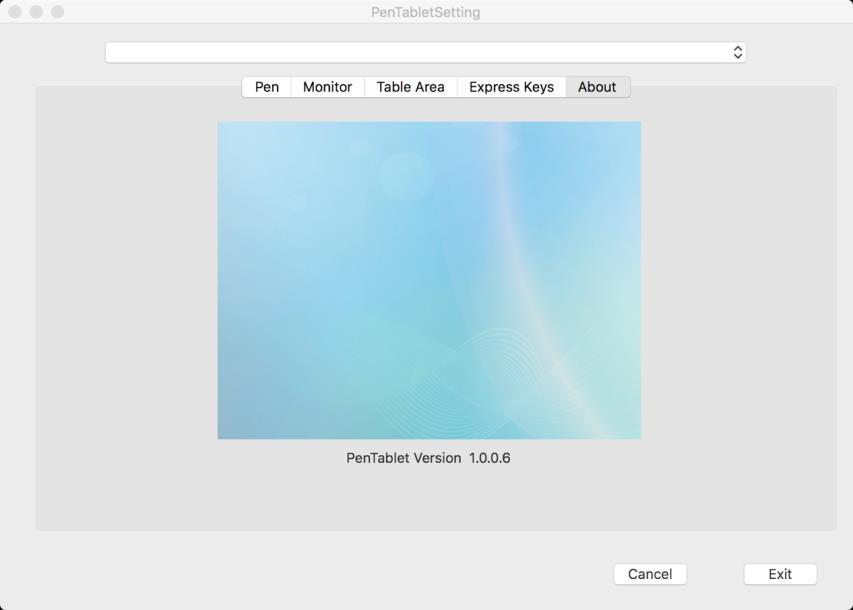
Task: Click the PenTabletSetting window title
Action: (425, 12)
